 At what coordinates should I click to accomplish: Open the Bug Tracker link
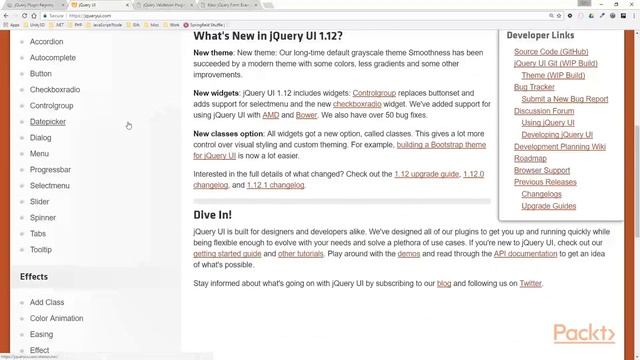coord(534,87)
